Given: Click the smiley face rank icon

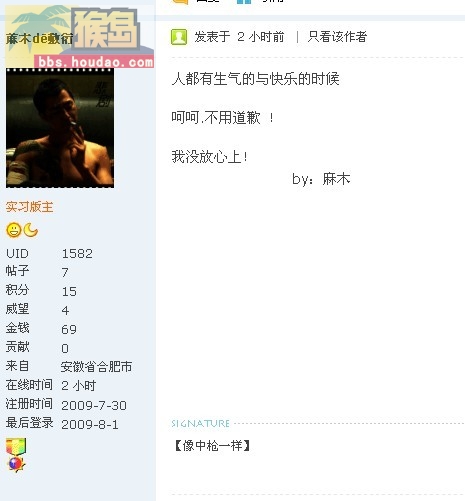Looking at the screenshot, I should [x=14, y=230].
